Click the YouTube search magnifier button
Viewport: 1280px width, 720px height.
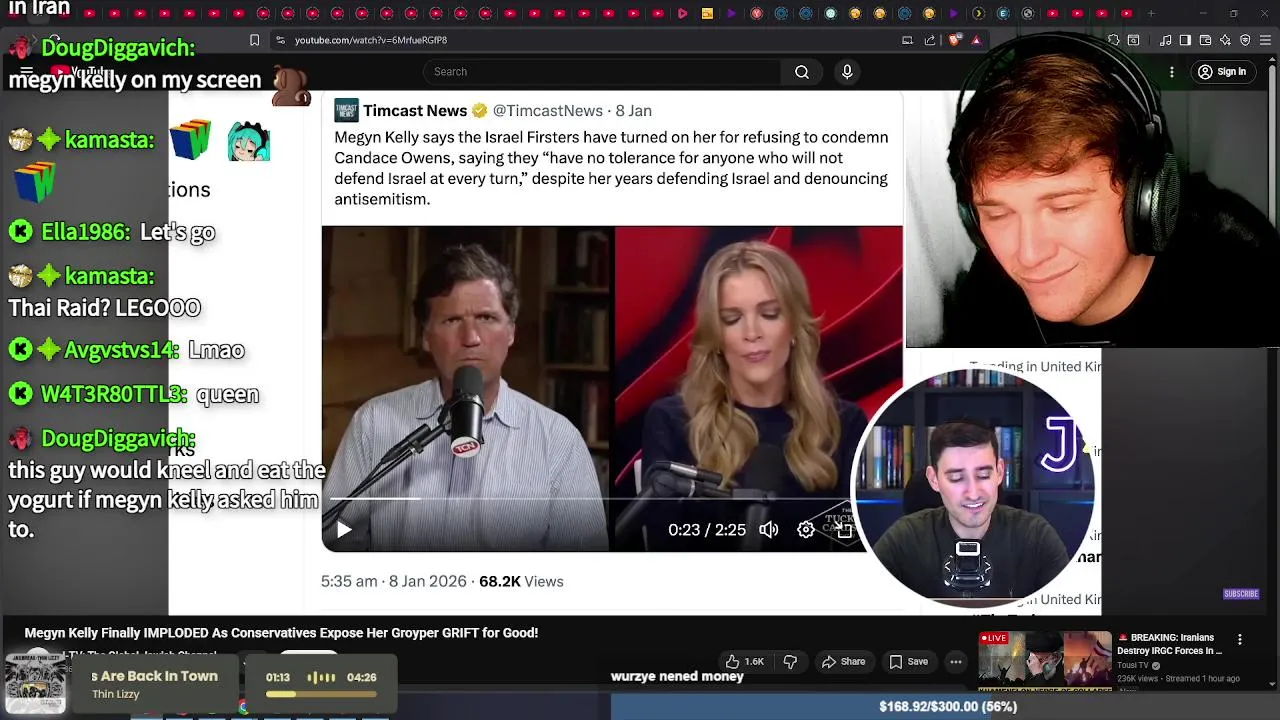click(x=802, y=72)
